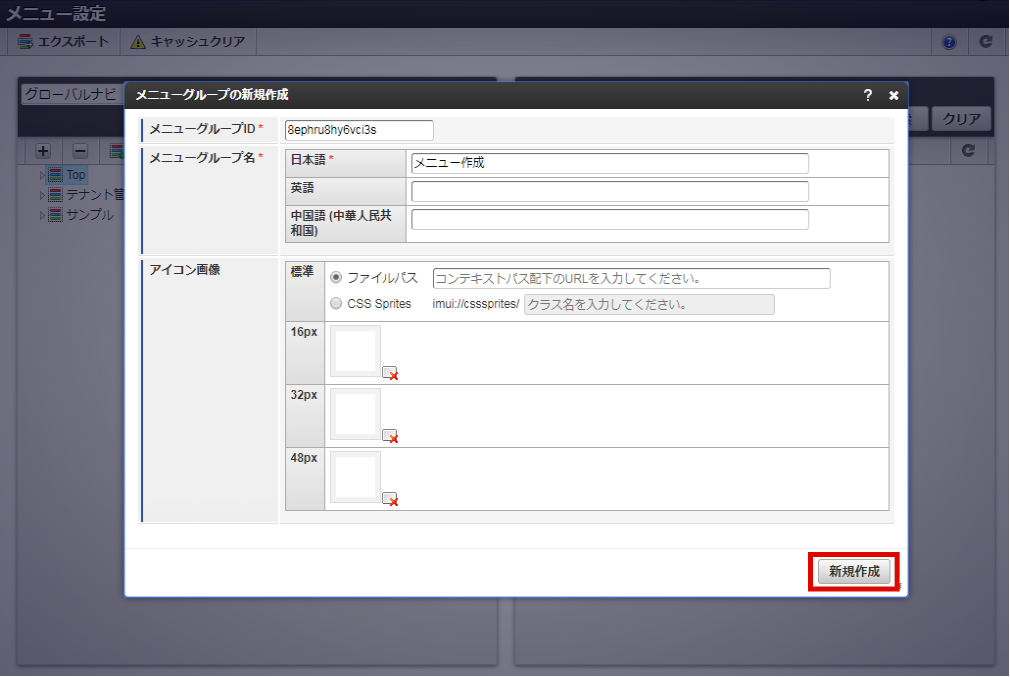Open help via the question mark icon
1010x677 pixels.
(x=948, y=42)
